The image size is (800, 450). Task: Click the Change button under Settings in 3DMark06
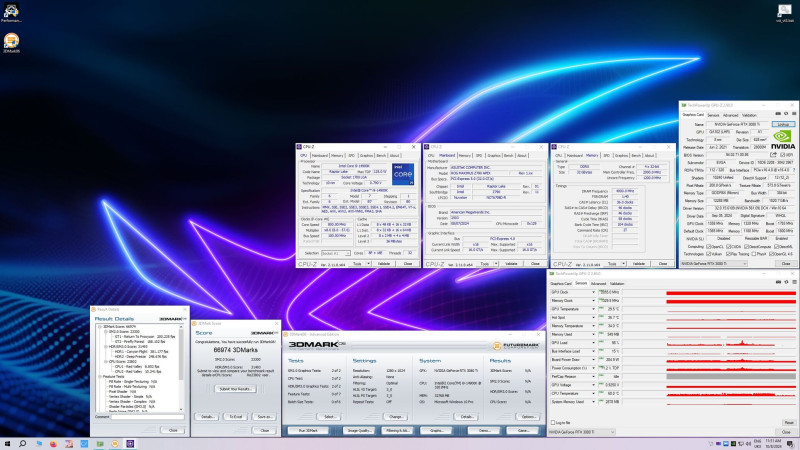tap(395, 417)
